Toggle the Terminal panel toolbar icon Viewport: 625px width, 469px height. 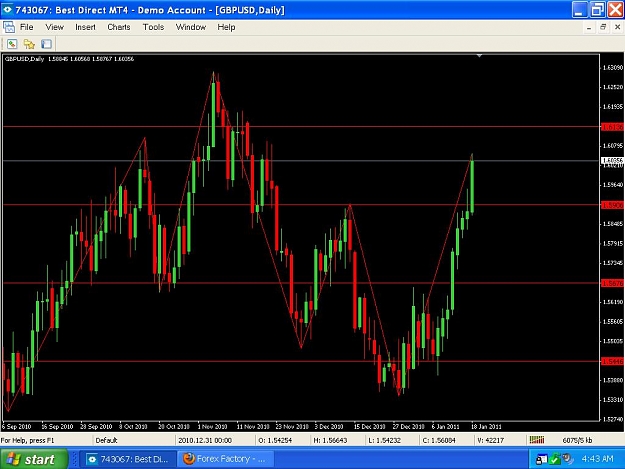click(46, 44)
